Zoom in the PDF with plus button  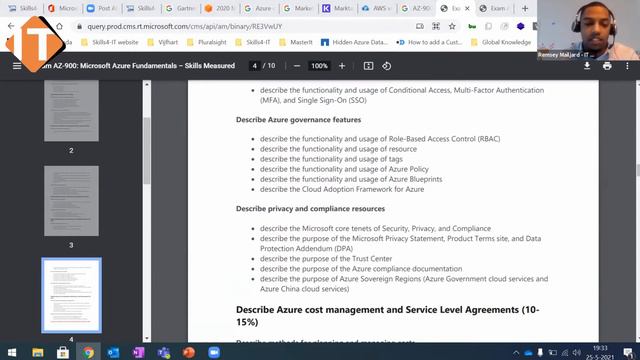click(342, 66)
